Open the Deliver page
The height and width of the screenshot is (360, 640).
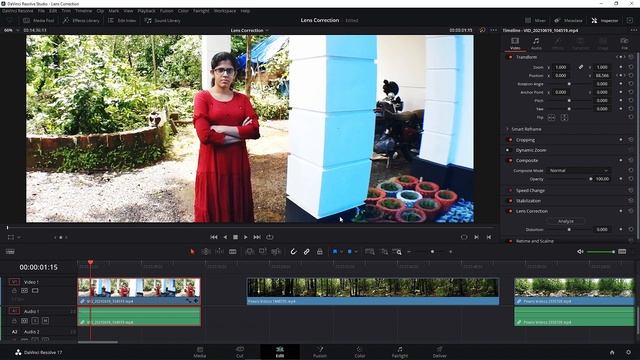coord(439,352)
